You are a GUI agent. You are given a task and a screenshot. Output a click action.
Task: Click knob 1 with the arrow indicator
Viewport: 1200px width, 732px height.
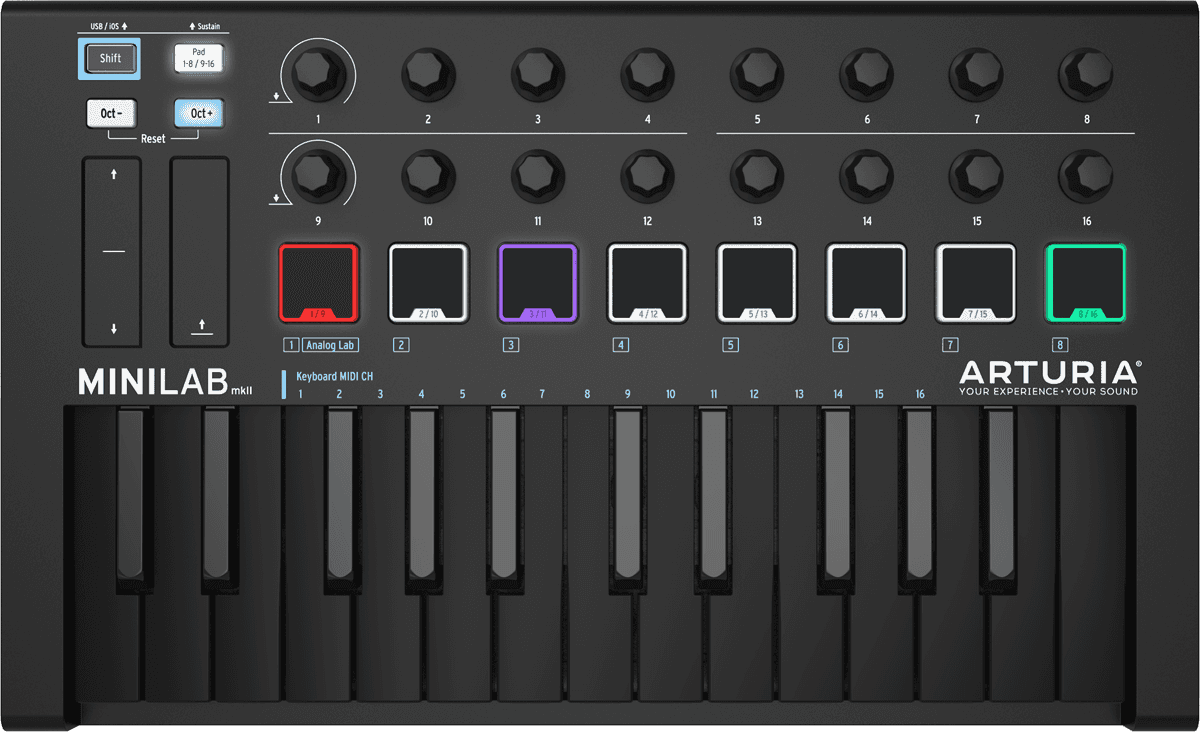[317, 75]
